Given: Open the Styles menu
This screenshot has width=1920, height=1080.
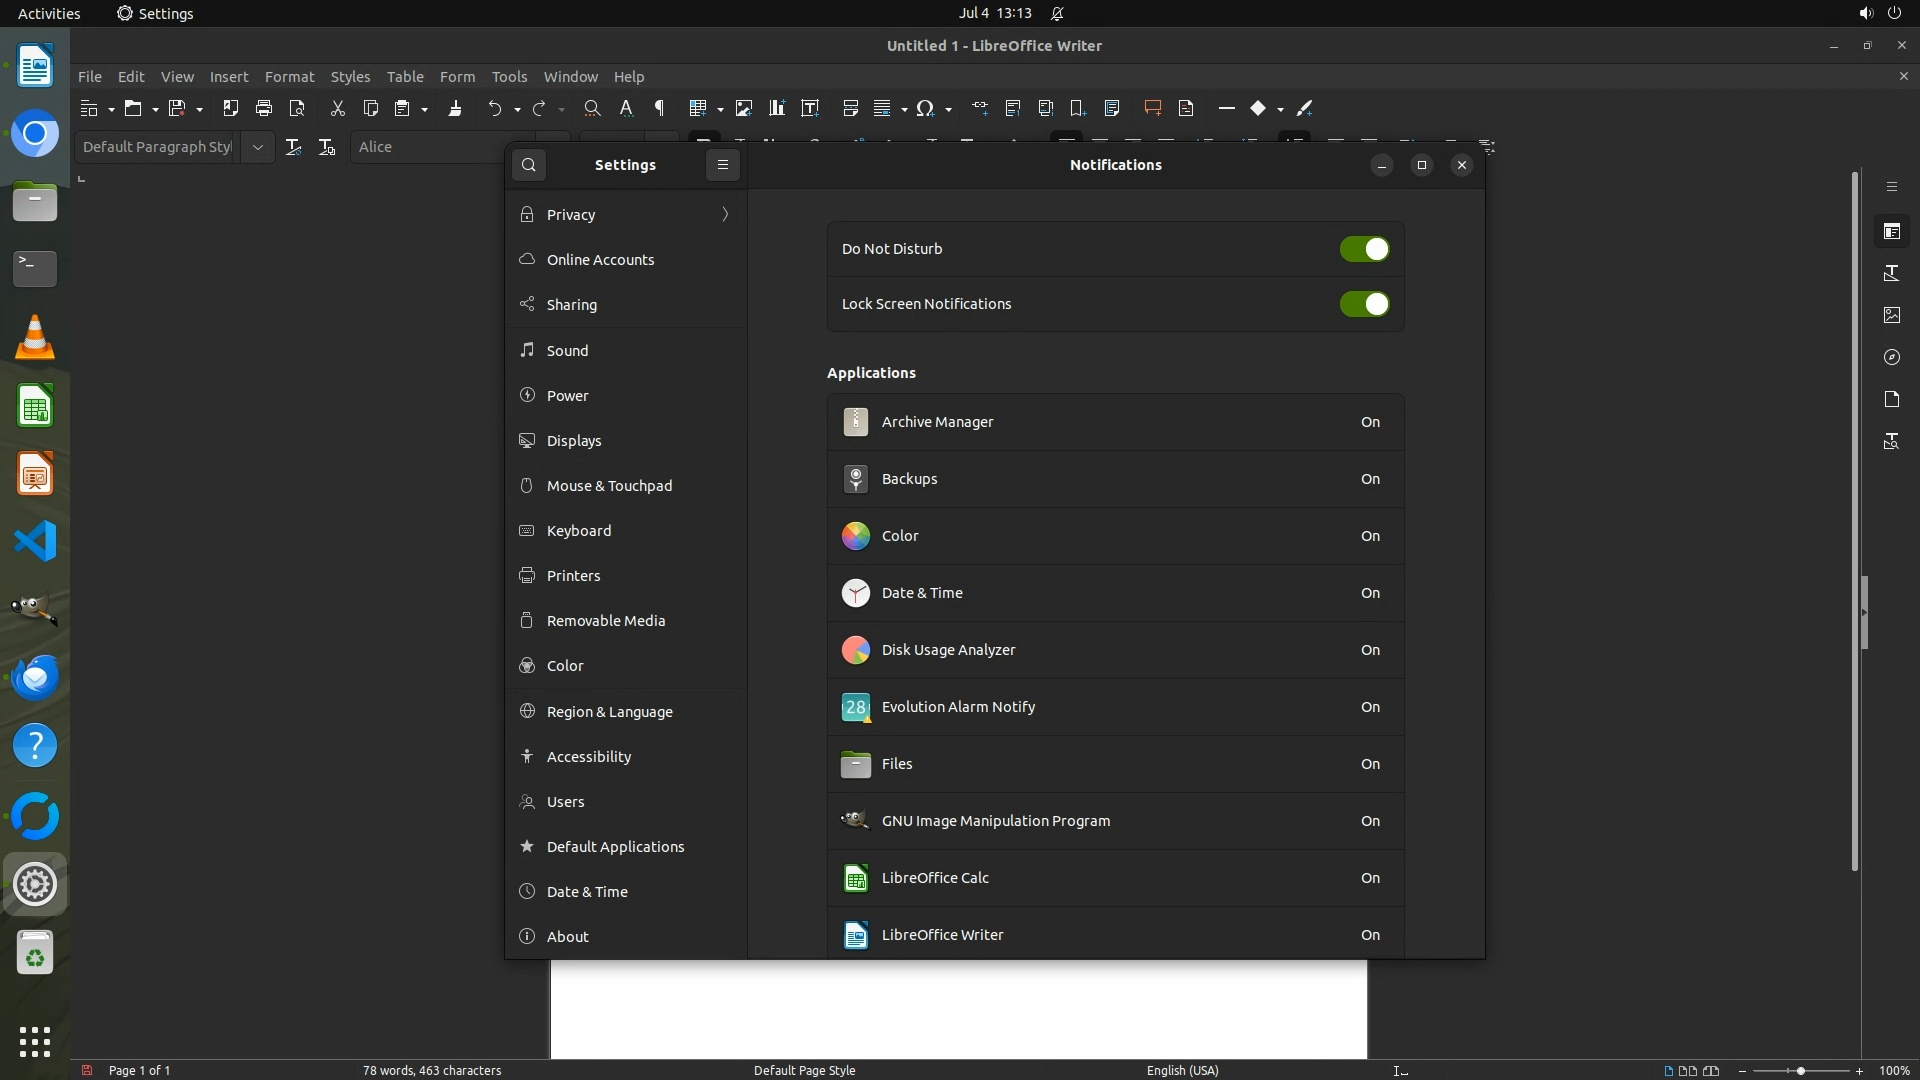Looking at the screenshot, I should point(350,77).
